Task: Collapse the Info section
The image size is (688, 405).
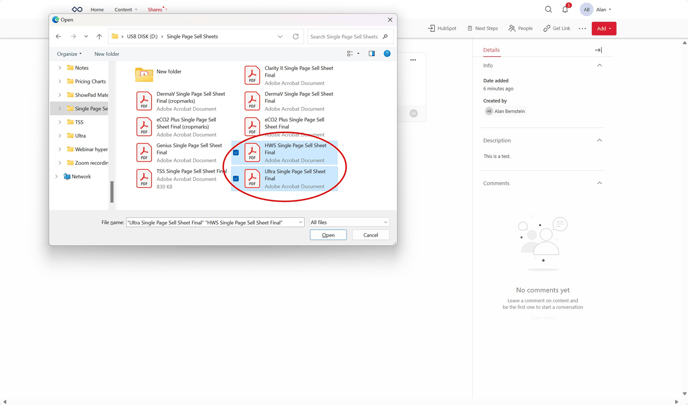Action: click(599, 66)
